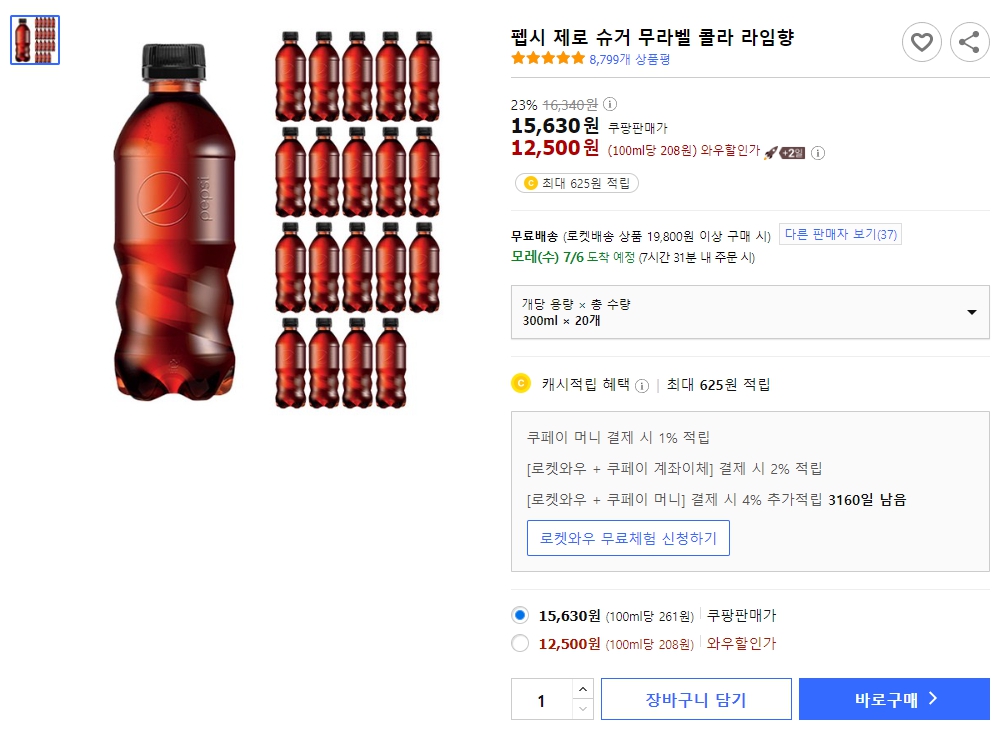Click info icon beside the 와우할인가 price
Viewport: 1001px width, 731px height.
coord(818,154)
